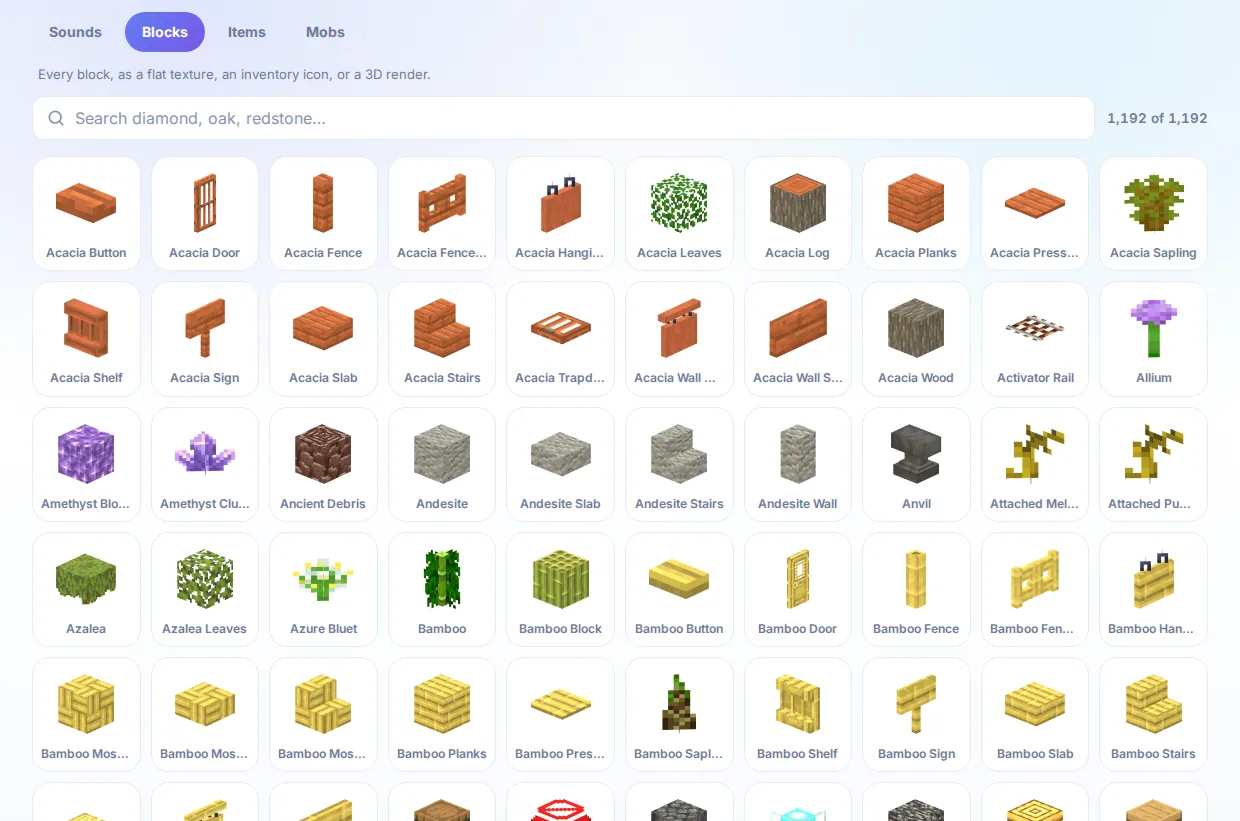Image resolution: width=1240 pixels, height=821 pixels.
Task: Select the Bamboo Stairs block
Action: coord(1153,714)
